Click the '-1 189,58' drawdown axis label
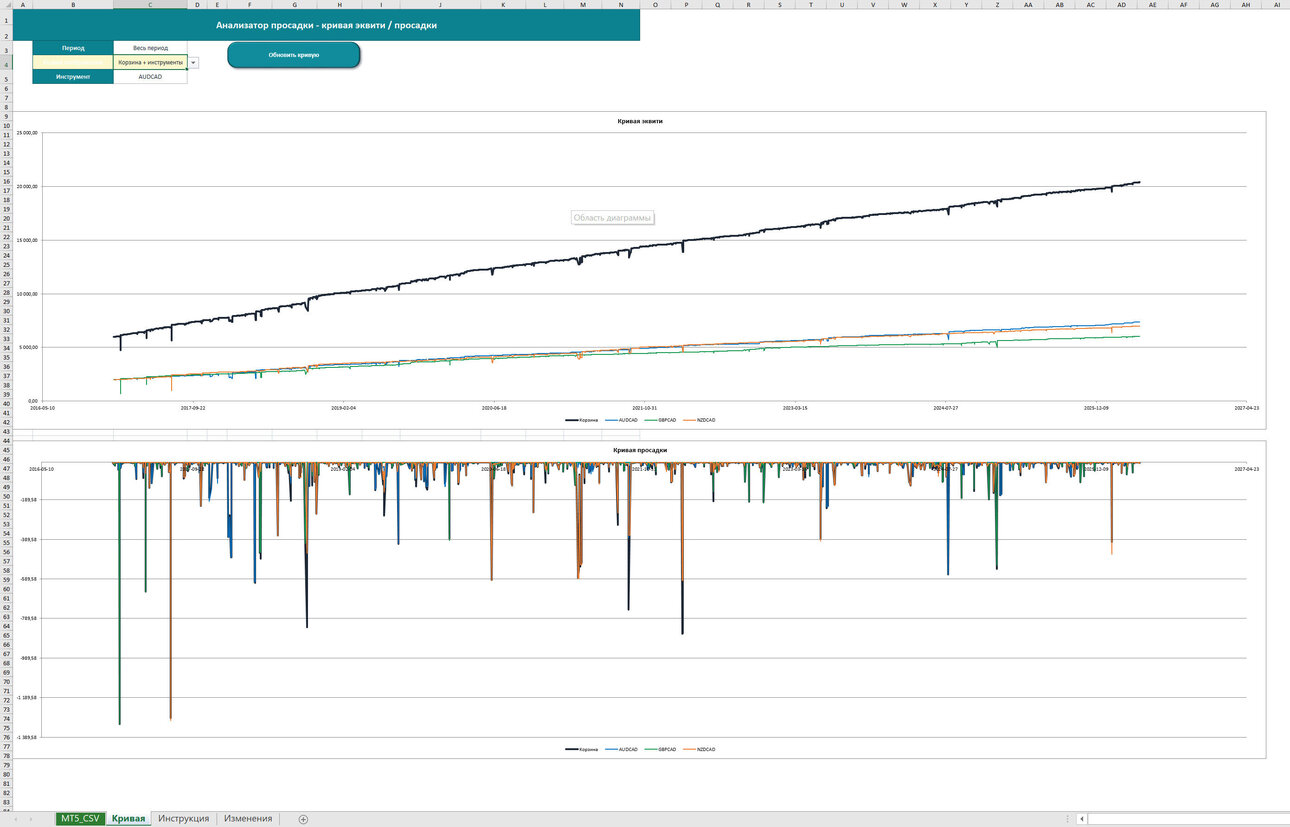This screenshot has width=1290, height=827. coord(25,697)
